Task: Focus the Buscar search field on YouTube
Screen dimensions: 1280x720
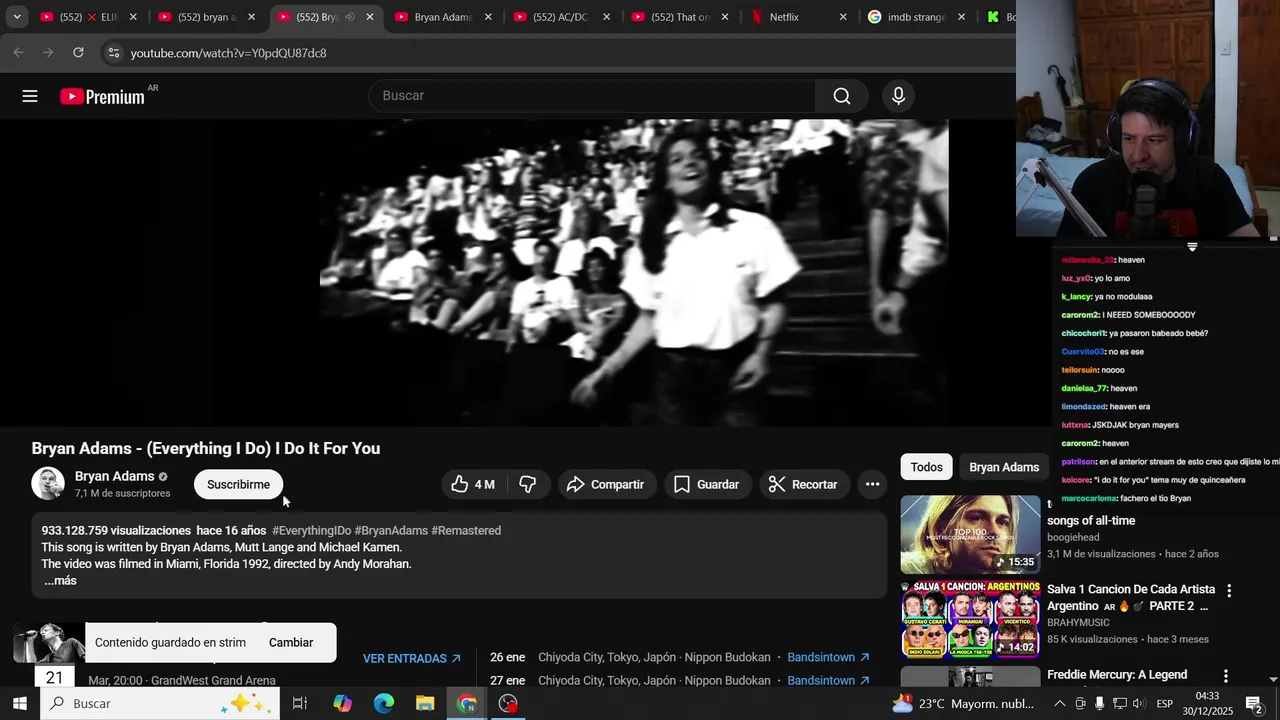Action: click(x=592, y=96)
